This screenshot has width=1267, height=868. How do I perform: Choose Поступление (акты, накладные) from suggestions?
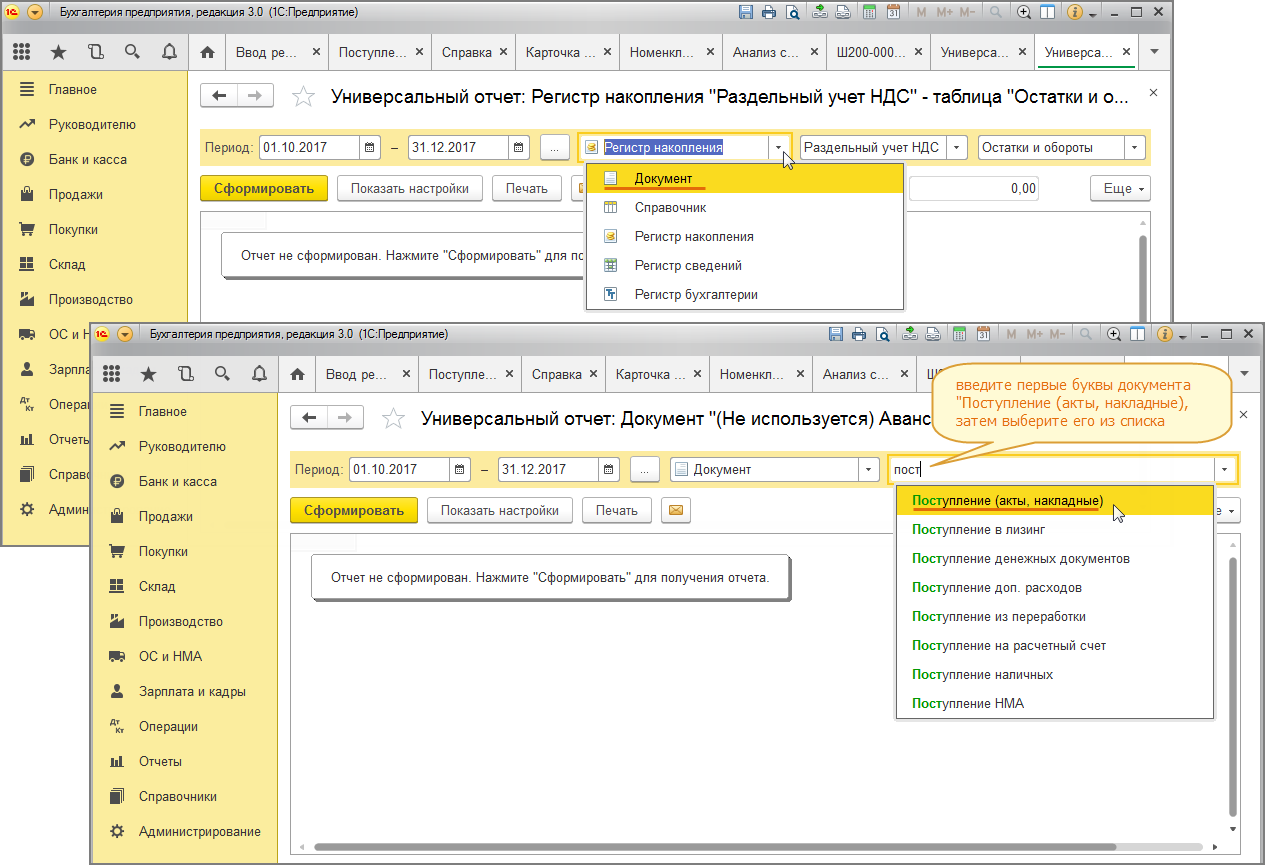pyautogui.click(x=1055, y=500)
